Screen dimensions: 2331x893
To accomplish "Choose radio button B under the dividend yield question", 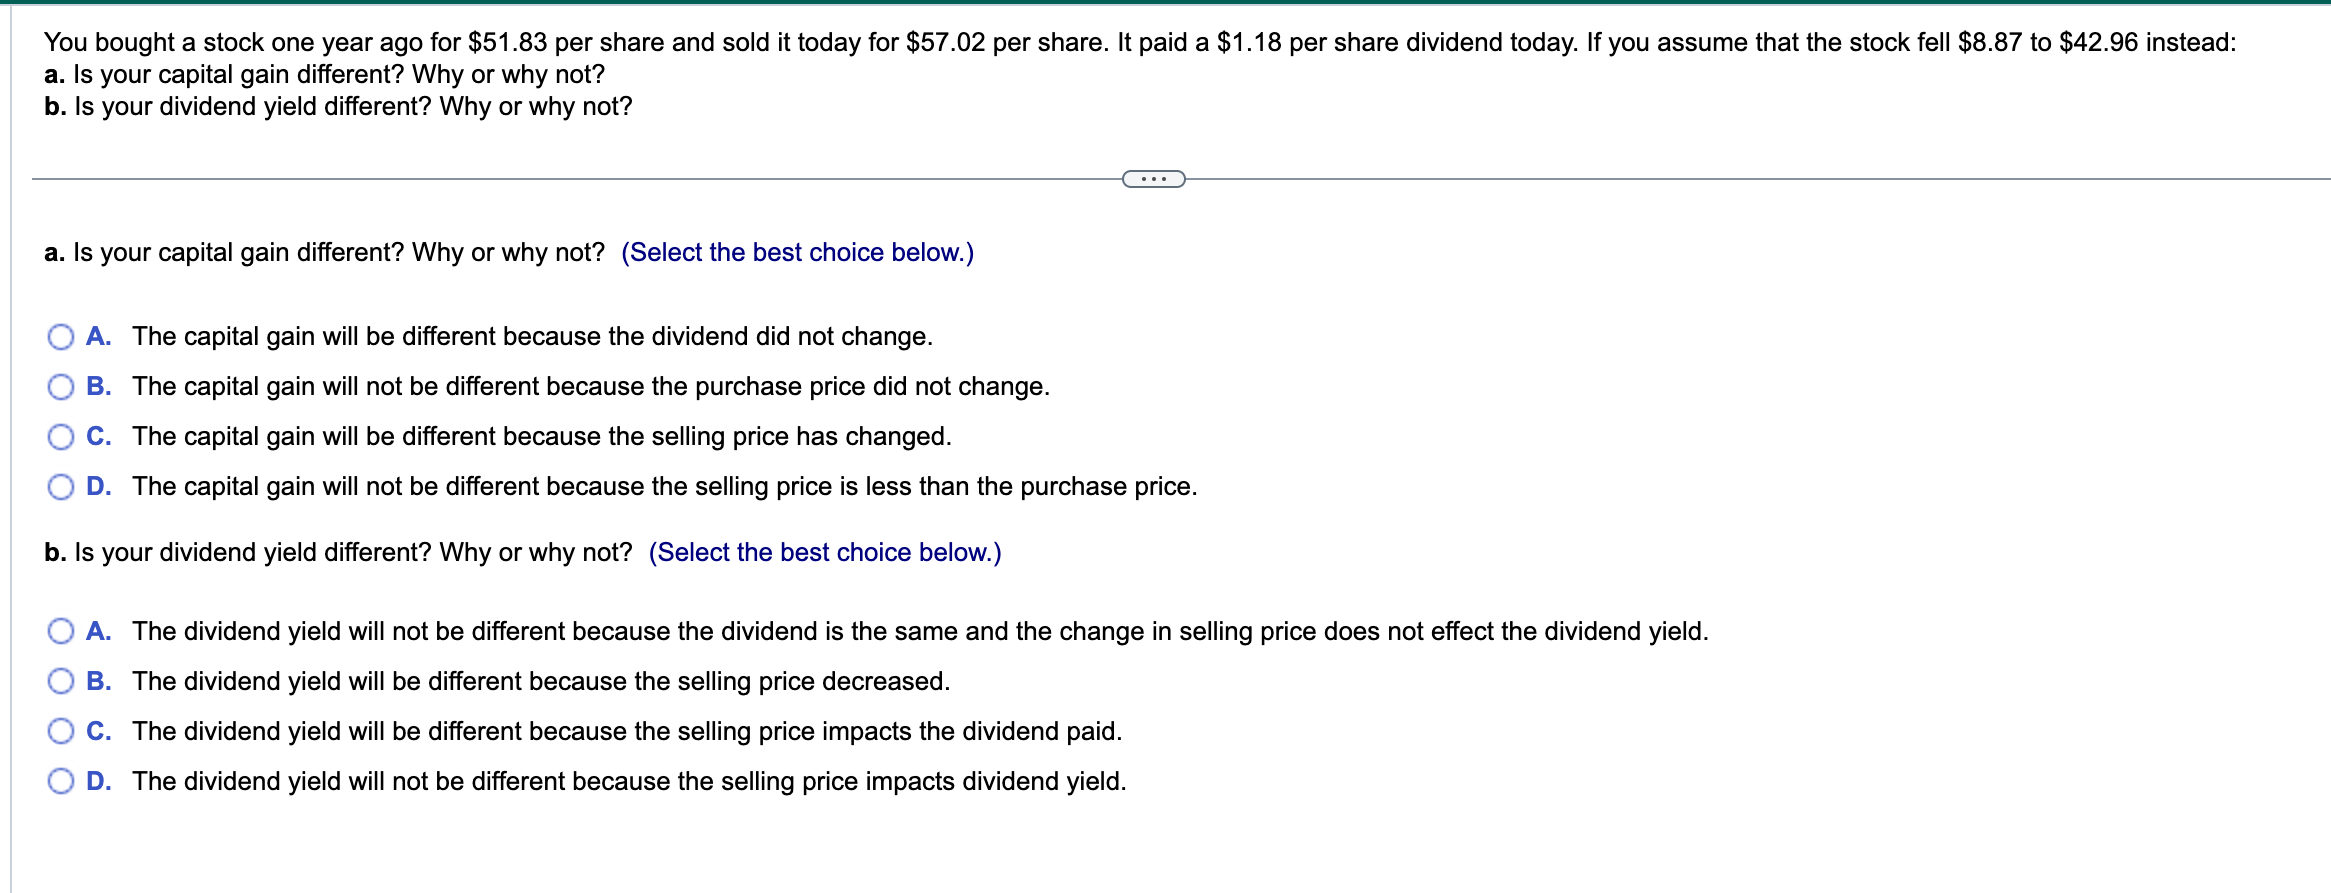I will (x=61, y=681).
